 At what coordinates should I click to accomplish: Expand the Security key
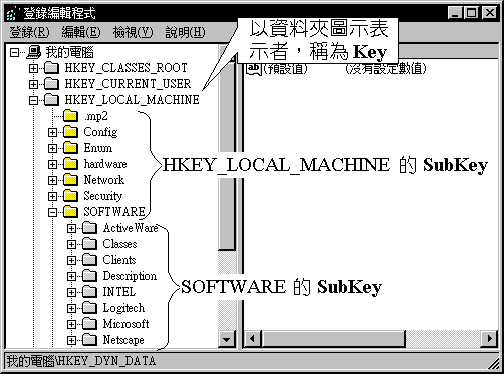click(52, 196)
